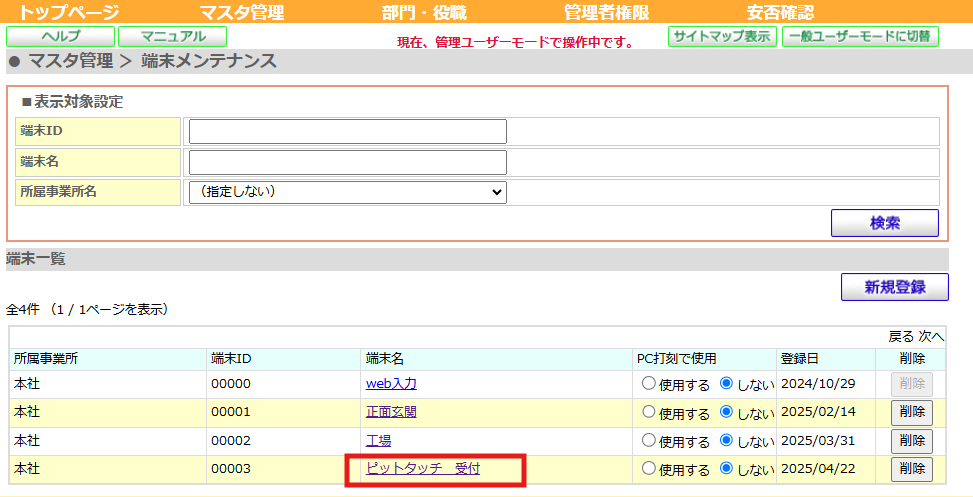Click the ヘルプ button
973x497 pixels.
(x=60, y=37)
